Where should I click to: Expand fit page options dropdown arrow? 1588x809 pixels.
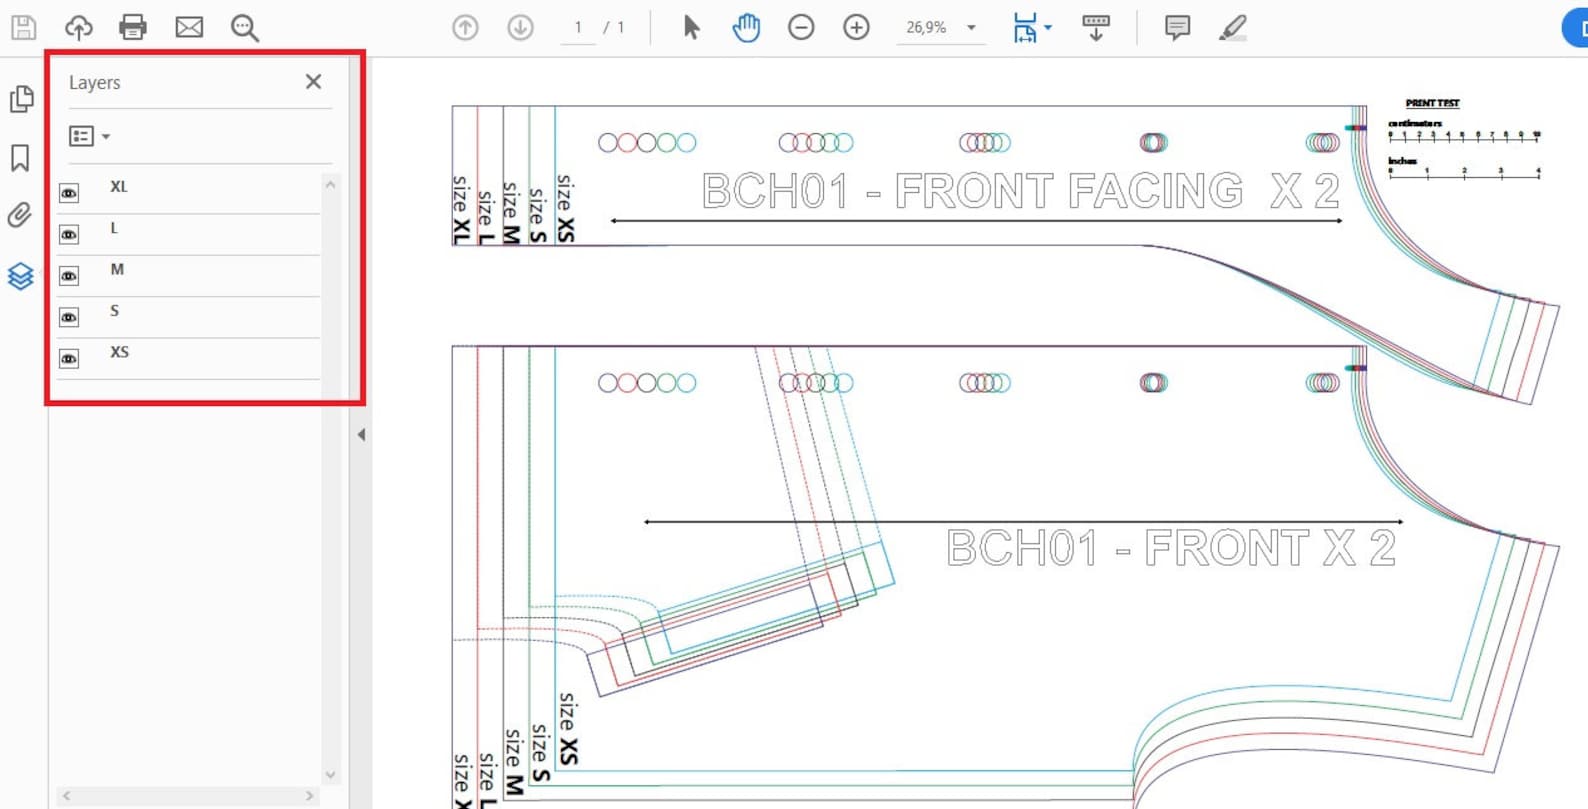1048,28
